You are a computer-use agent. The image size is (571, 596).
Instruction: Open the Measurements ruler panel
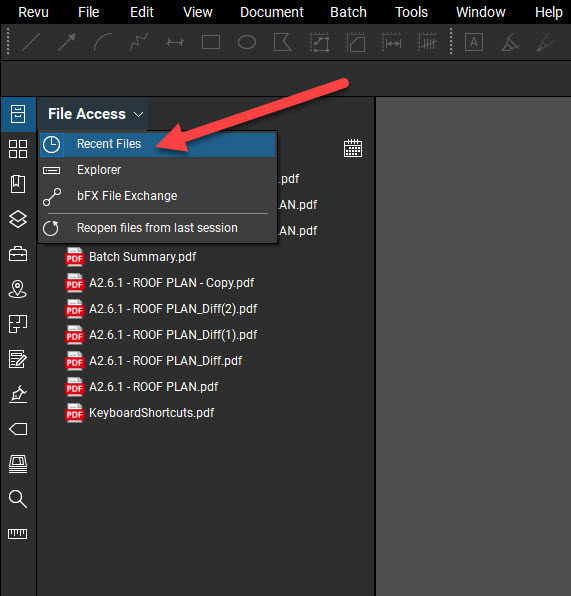pyautogui.click(x=18, y=534)
